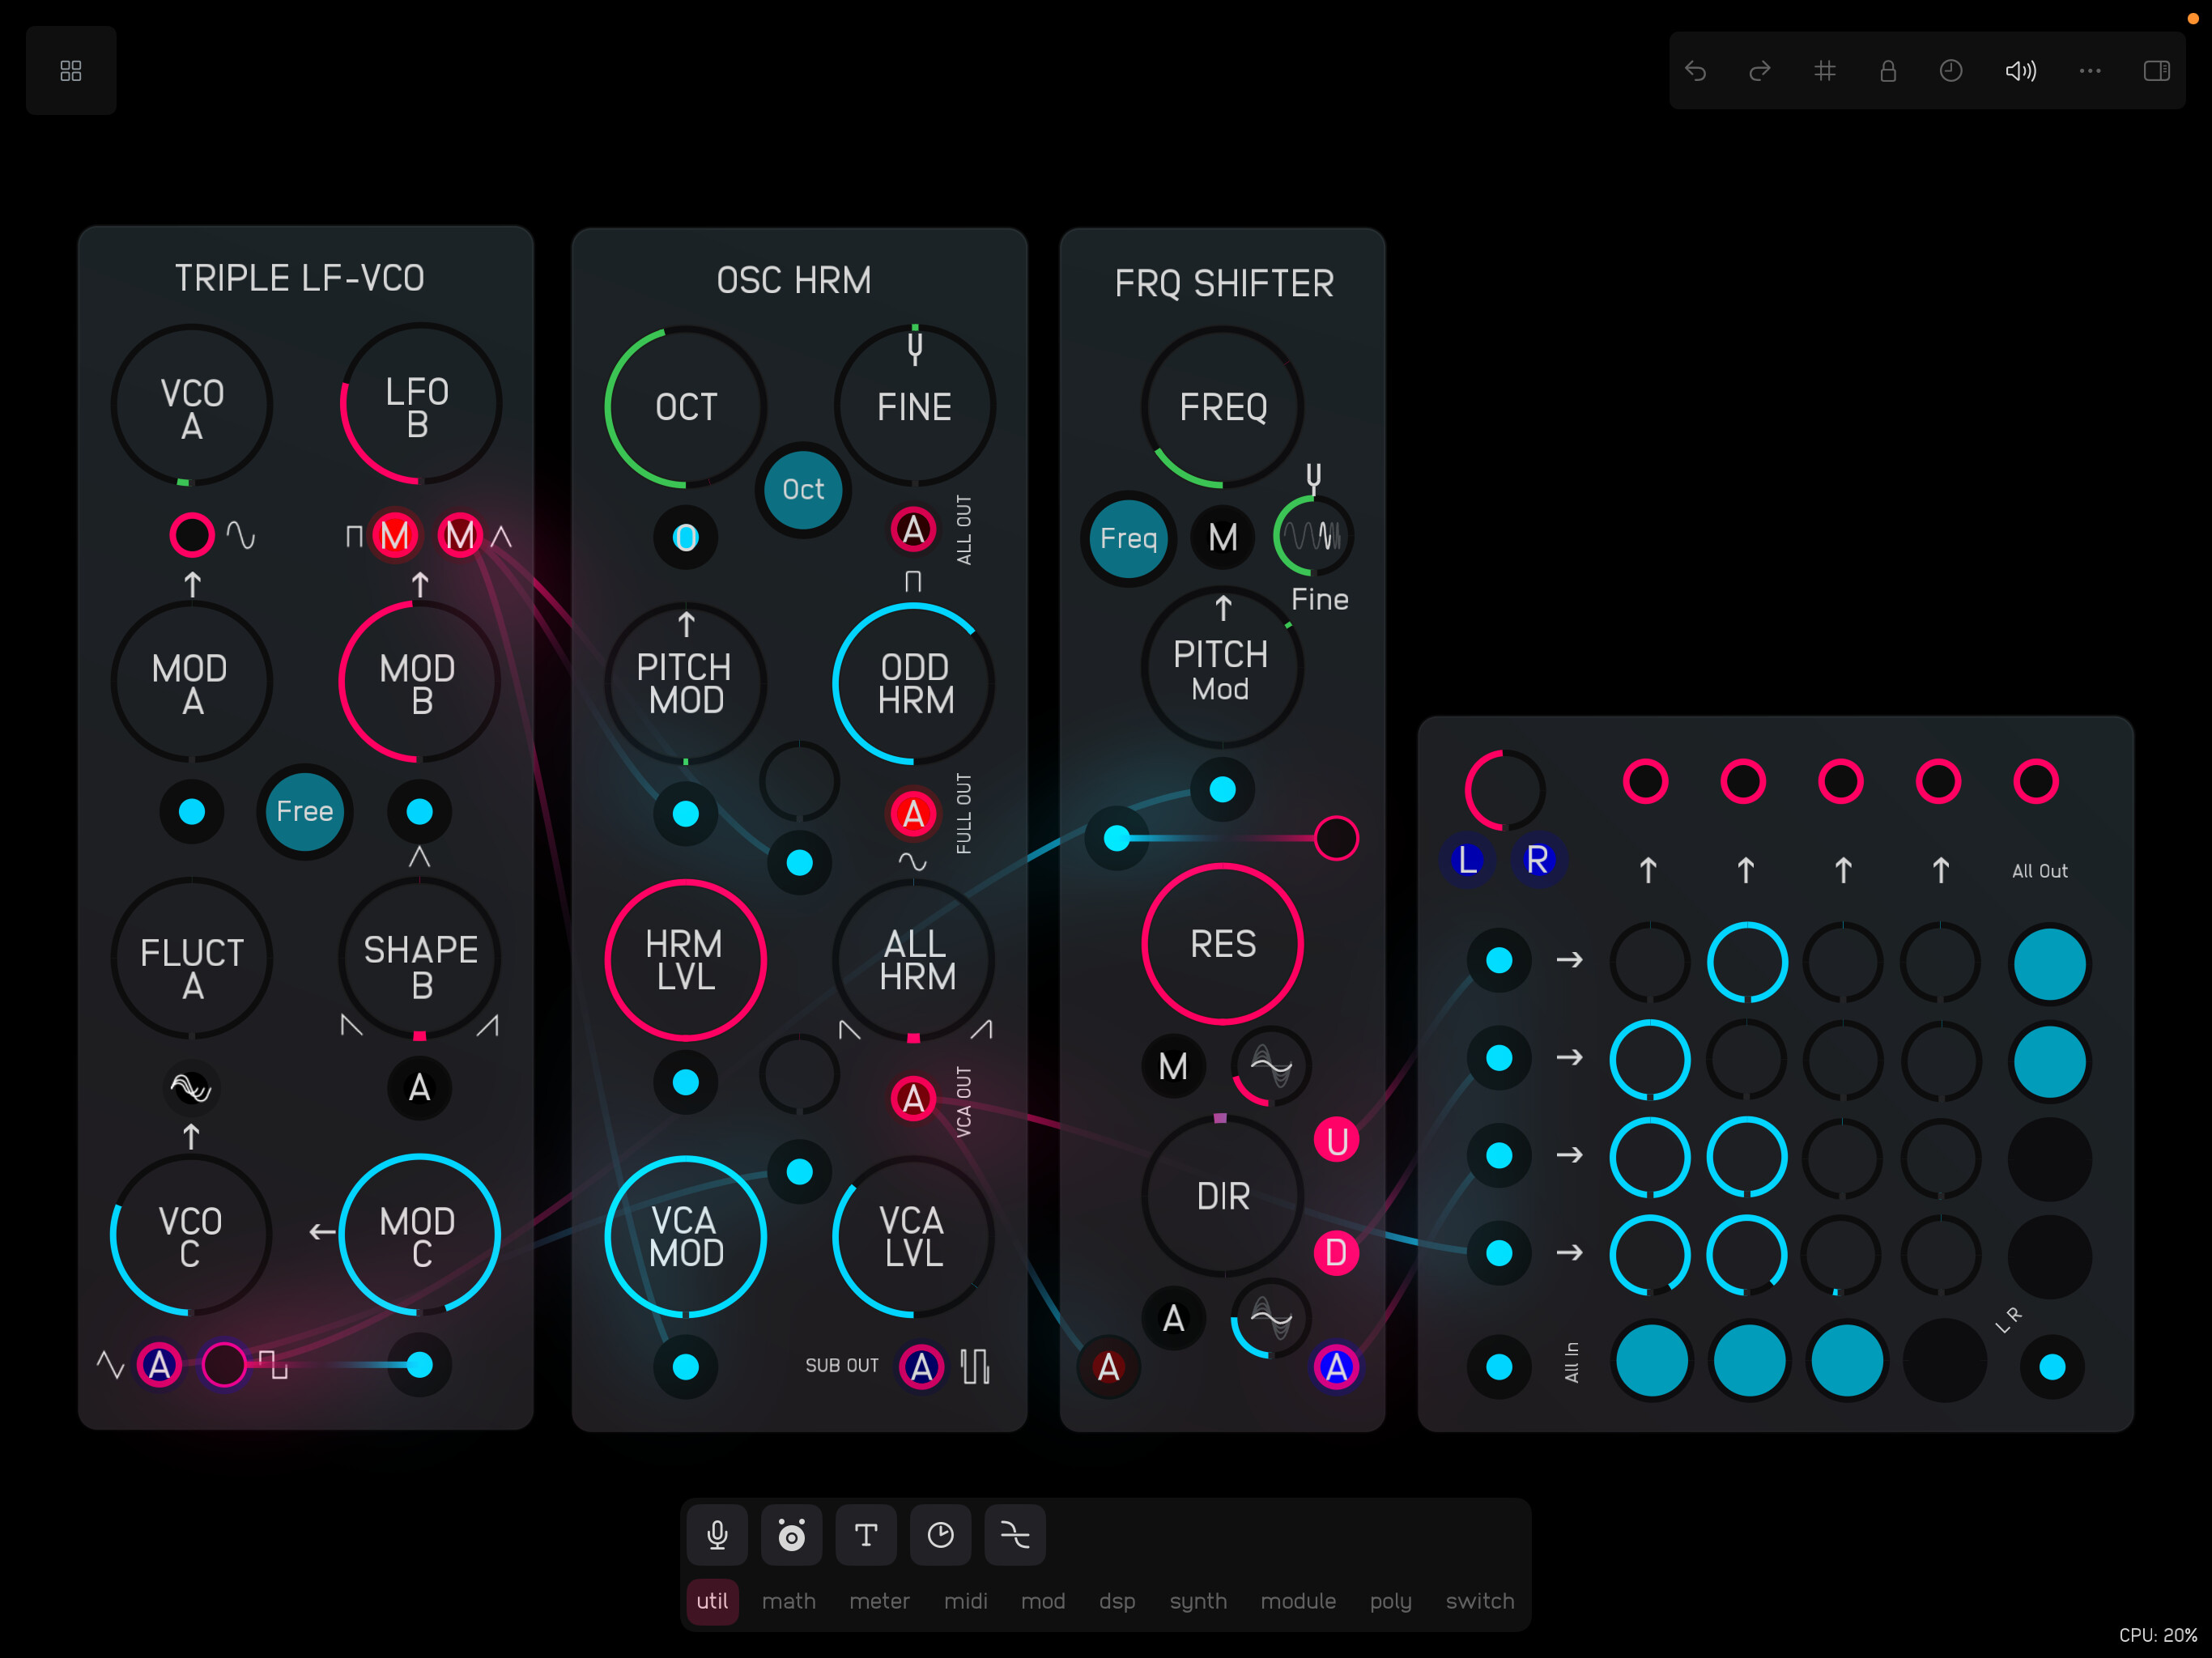Expand the right sidebar panel icon
This screenshot has width=2212, height=1658.
point(2156,71)
